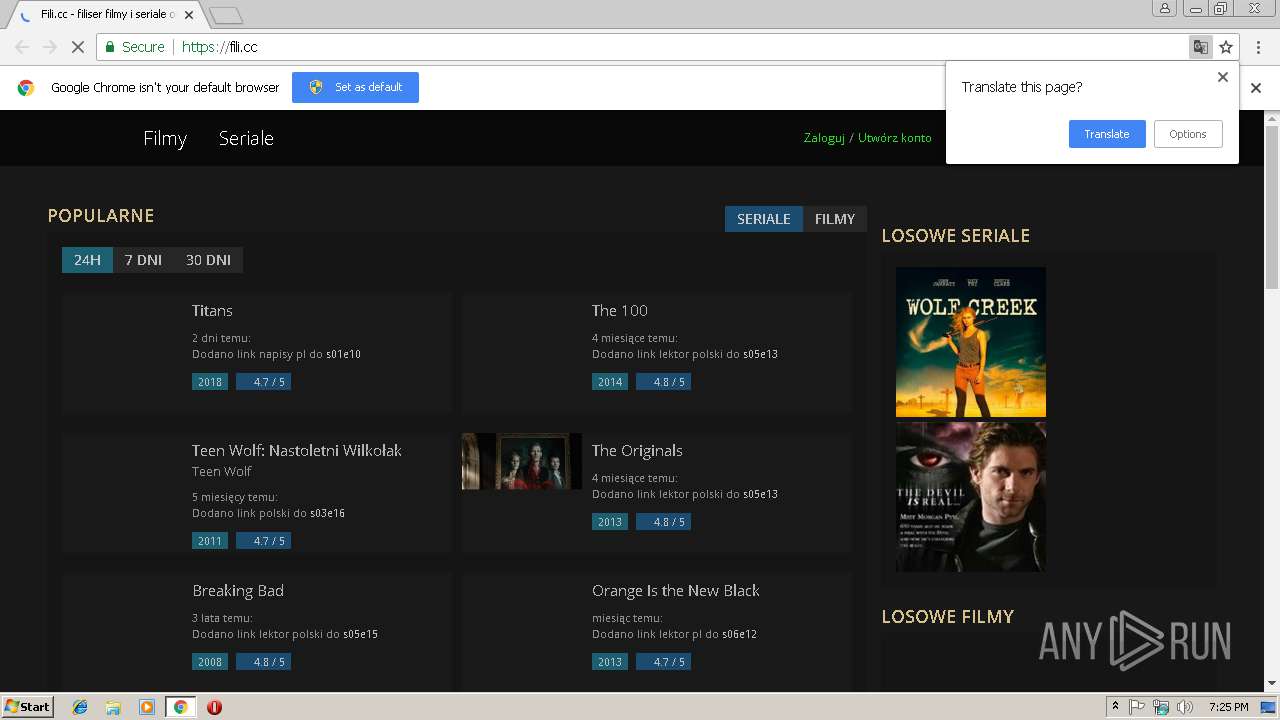Click the red Opera taskbar icon
This screenshot has width=1280, height=720.
pos(214,707)
